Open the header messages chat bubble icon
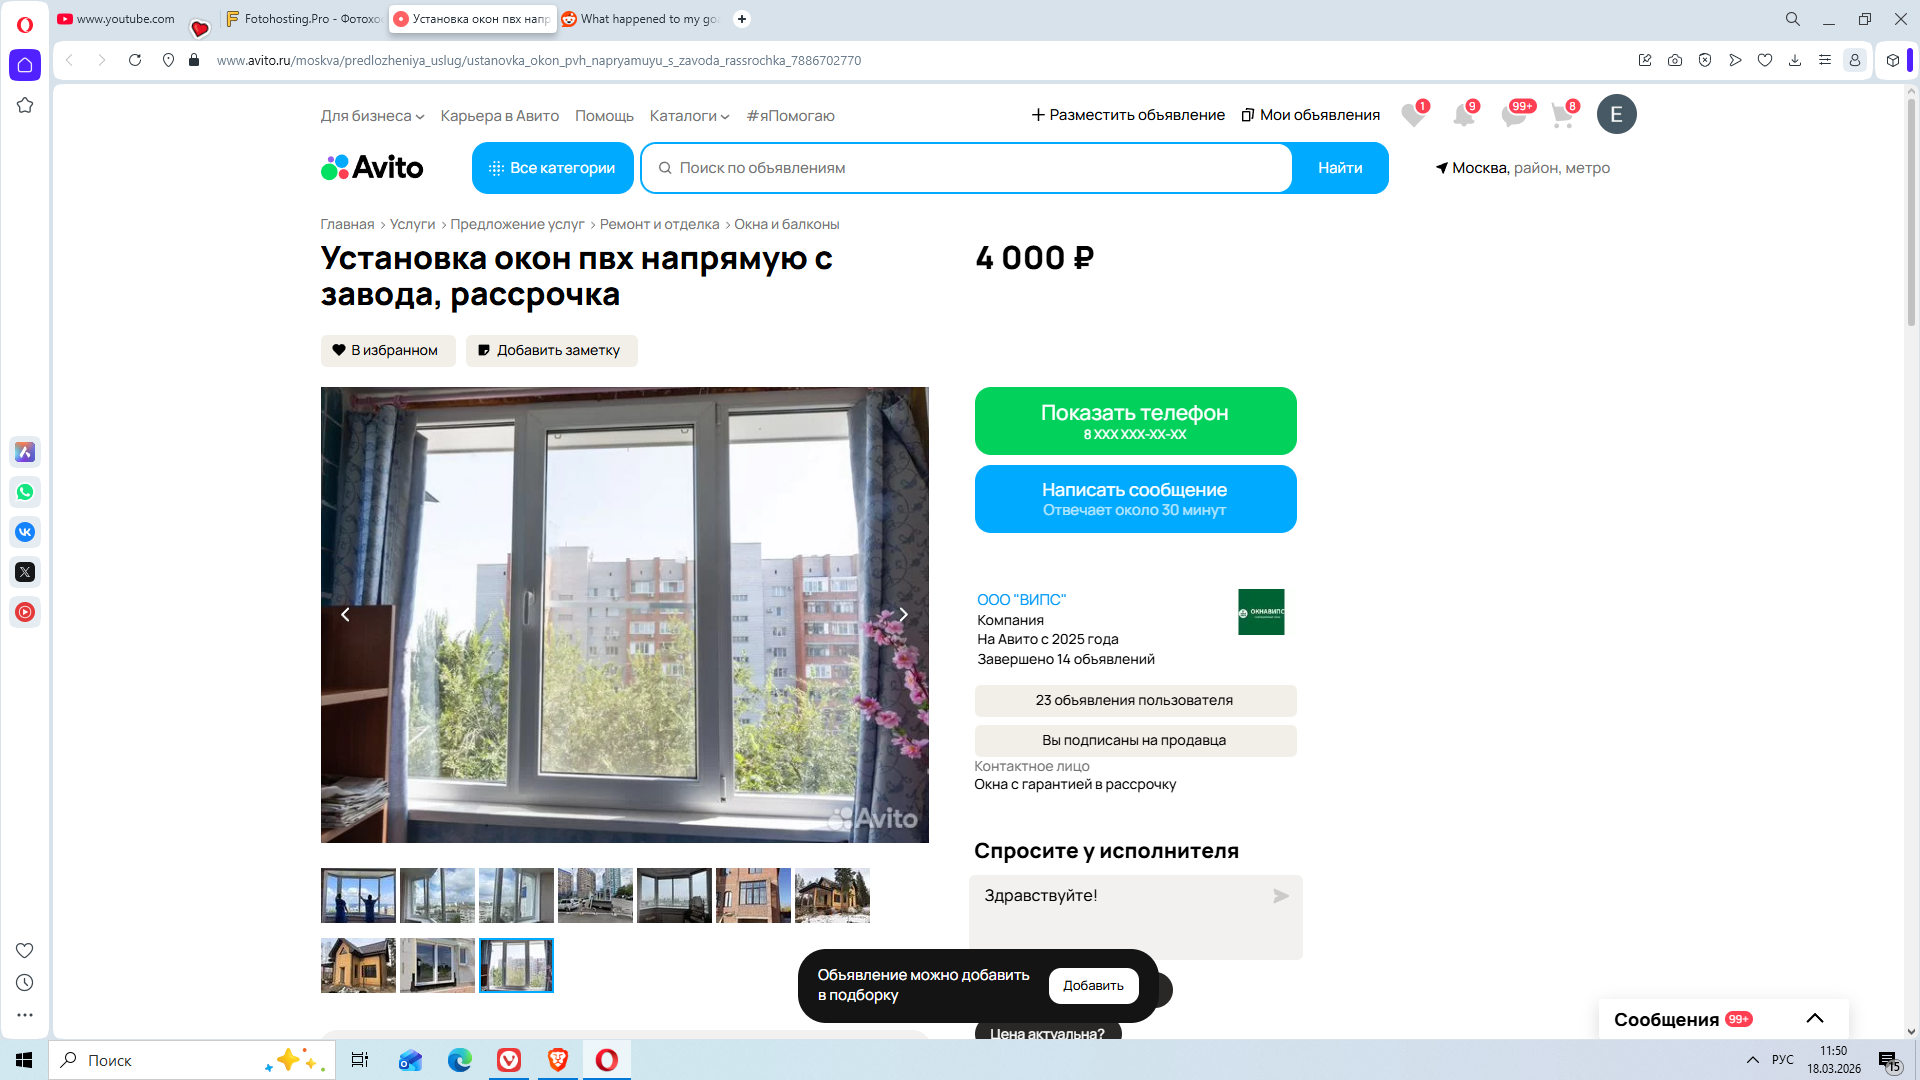Screen dimensions: 1920x1080 (x=1513, y=116)
